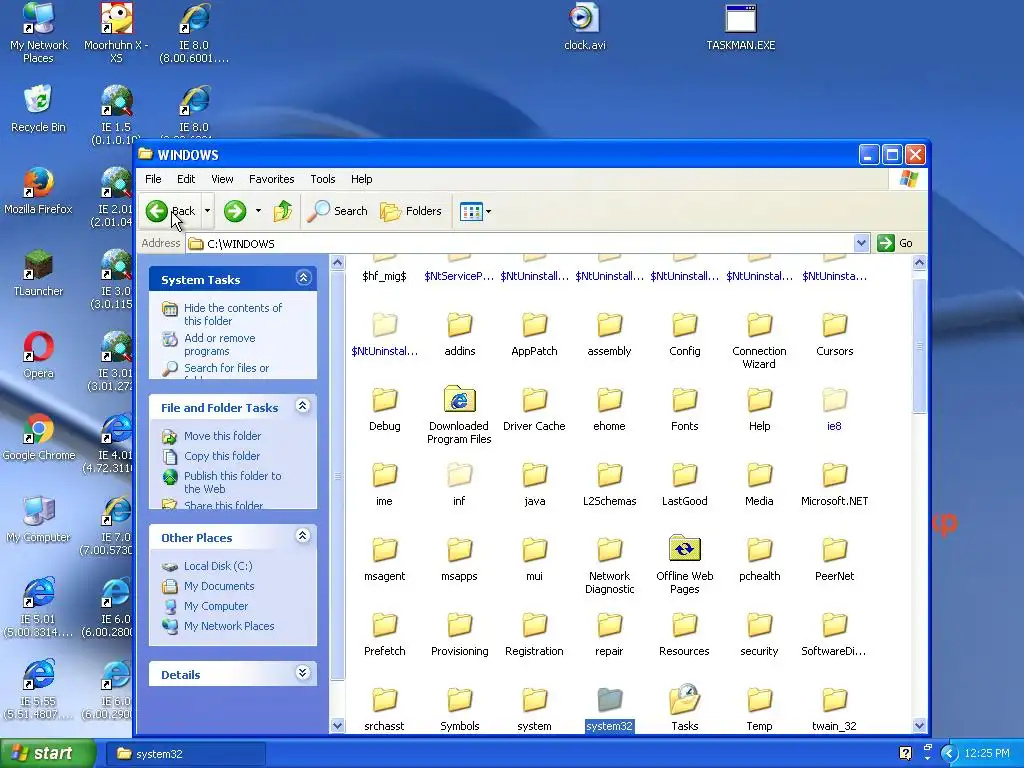
Task: Click the Go button
Action: (895, 244)
